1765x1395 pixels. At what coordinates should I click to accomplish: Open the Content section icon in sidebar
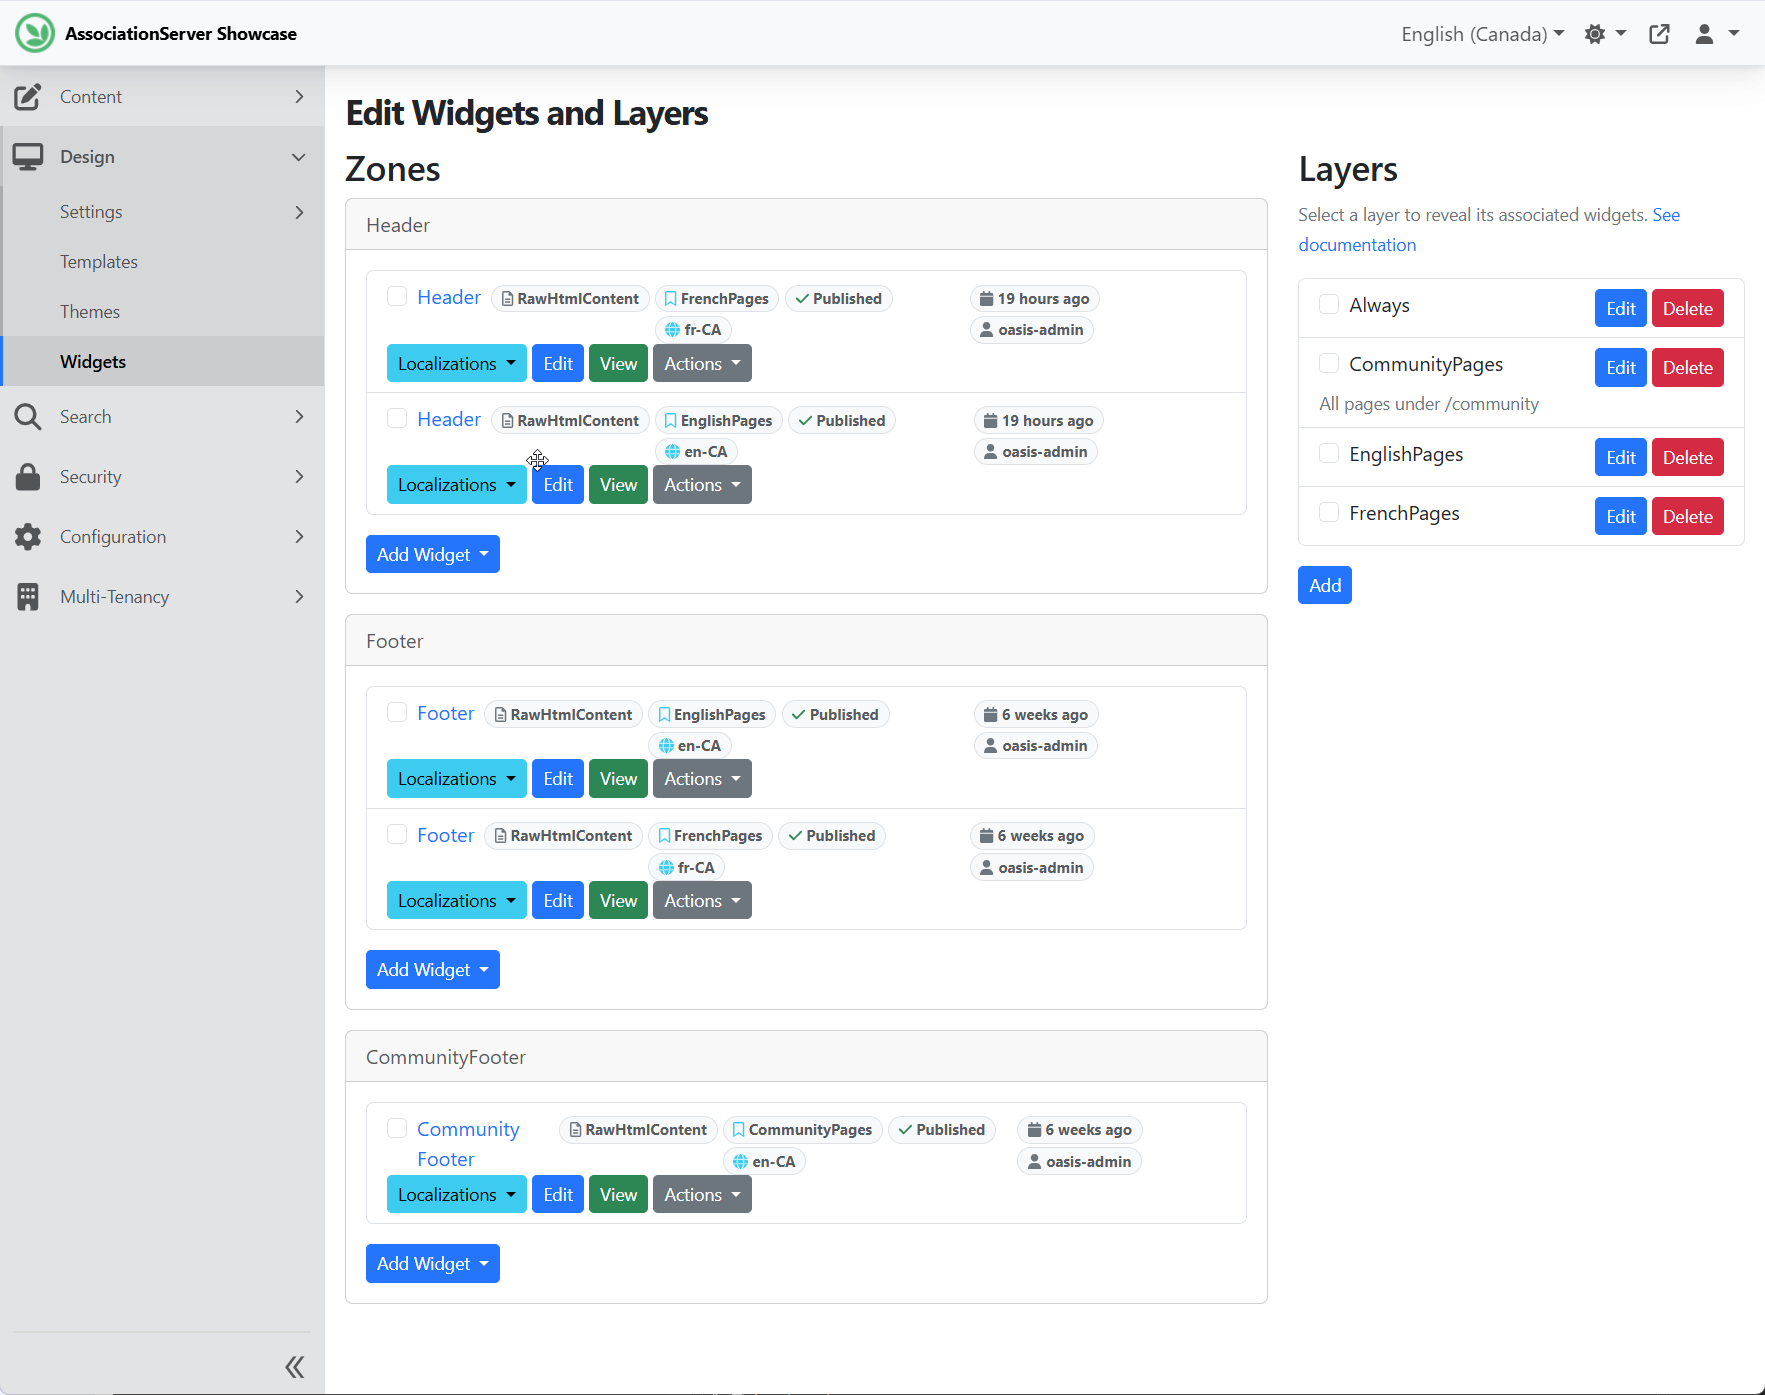[x=27, y=96]
